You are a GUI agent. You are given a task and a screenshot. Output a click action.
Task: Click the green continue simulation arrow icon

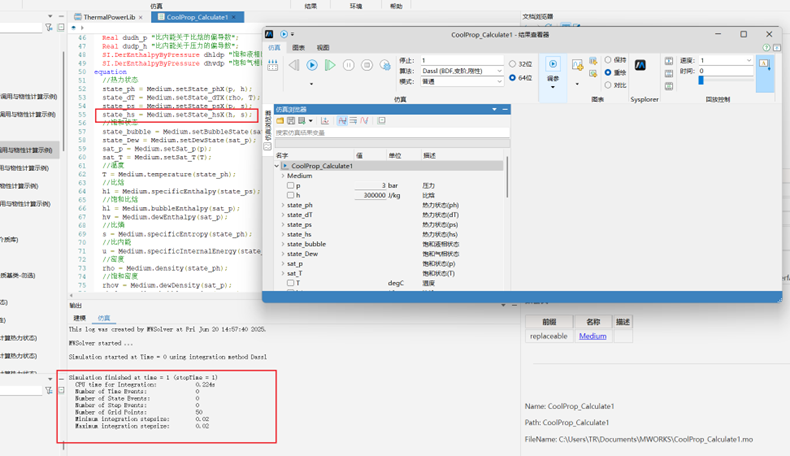coord(330,65)
